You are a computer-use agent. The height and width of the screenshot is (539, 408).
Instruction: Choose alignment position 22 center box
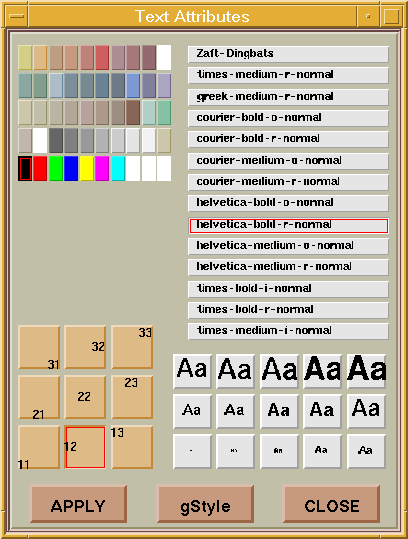click(85, 397)
